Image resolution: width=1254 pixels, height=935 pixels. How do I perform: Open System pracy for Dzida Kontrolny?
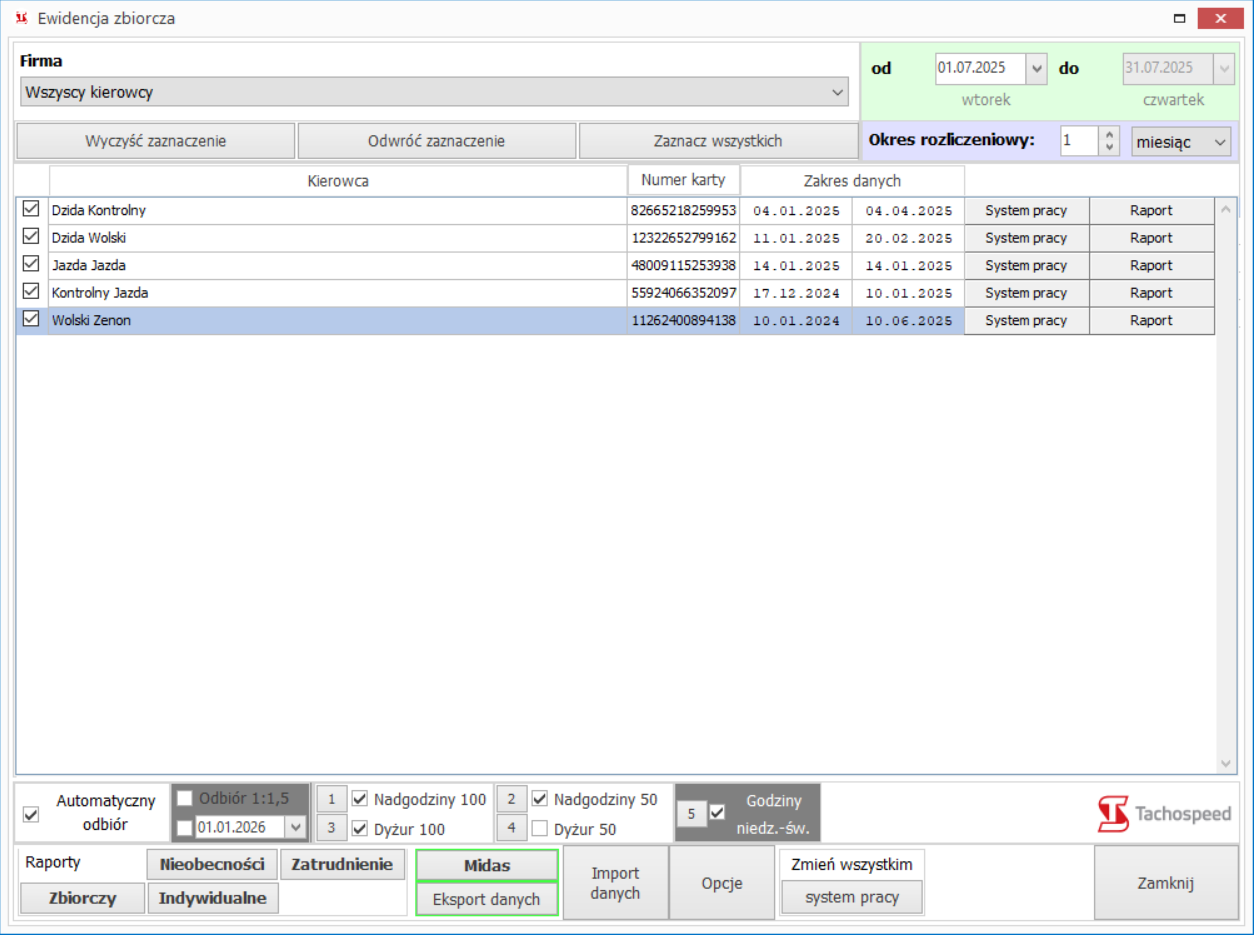[1026, 211]
